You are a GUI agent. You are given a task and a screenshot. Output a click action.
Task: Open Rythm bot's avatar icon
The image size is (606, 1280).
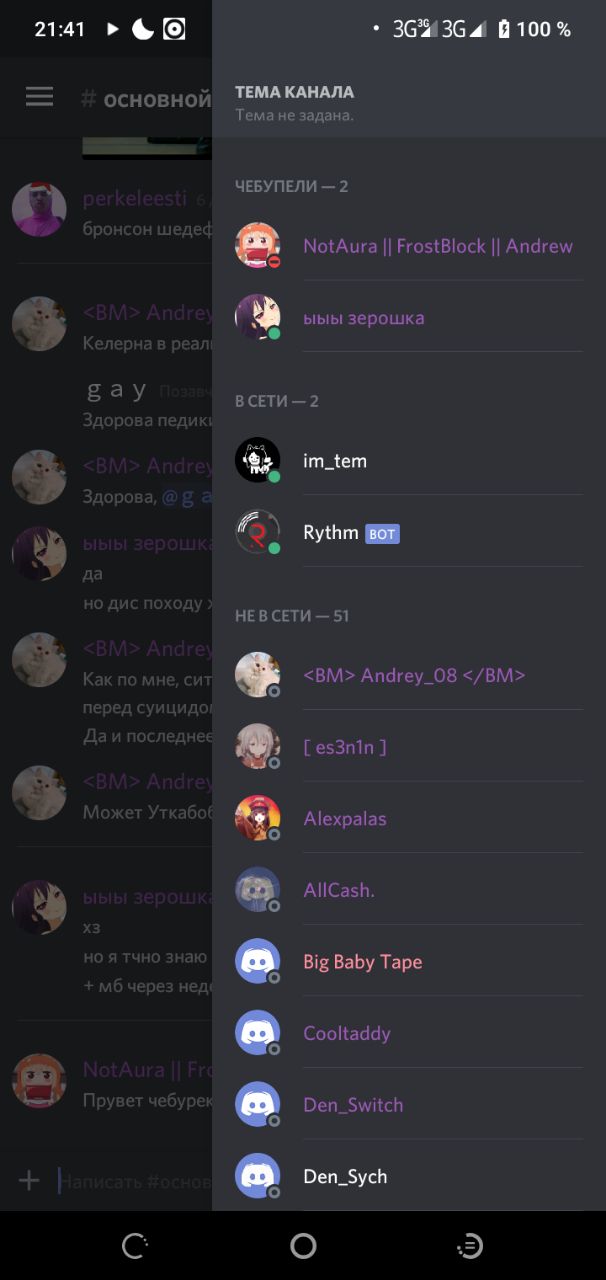point(257,532)
